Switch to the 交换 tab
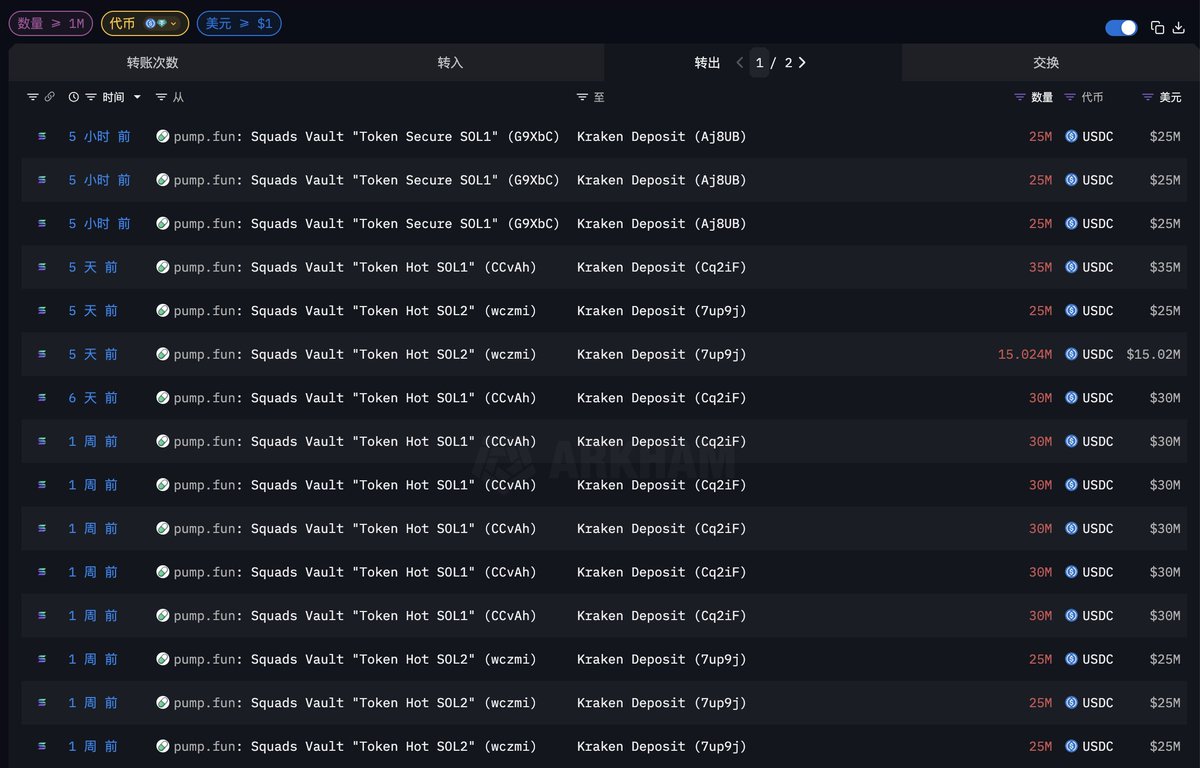This screenshot has width=1200, height=768. (1046, 62)
